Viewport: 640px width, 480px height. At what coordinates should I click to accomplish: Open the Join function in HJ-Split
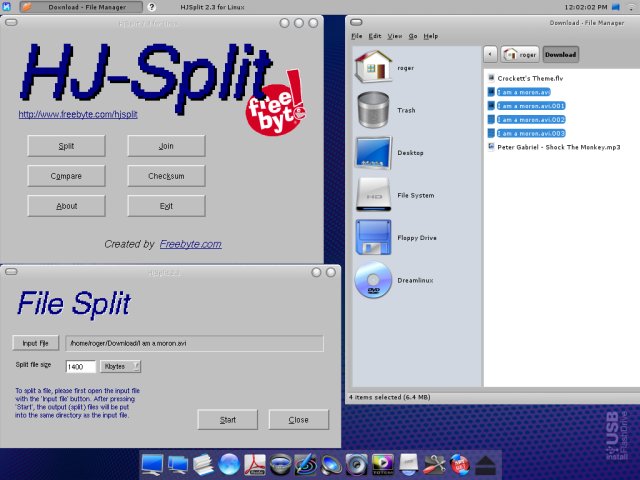pyautogui.click(x=166, y=146)
